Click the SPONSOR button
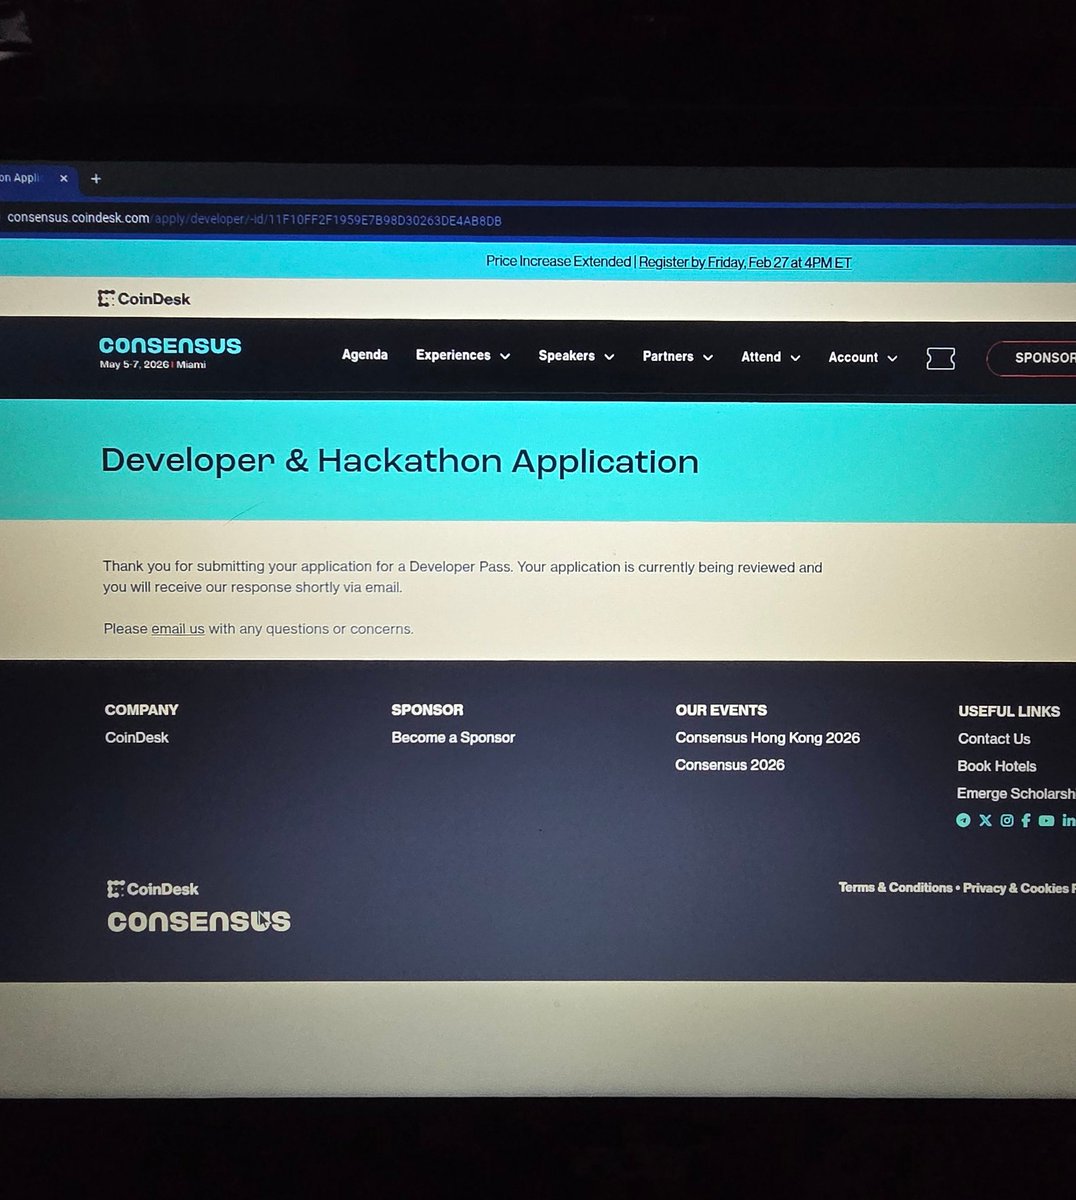The width and height of the screenshot is (1076, 1200). [1044, 357]
